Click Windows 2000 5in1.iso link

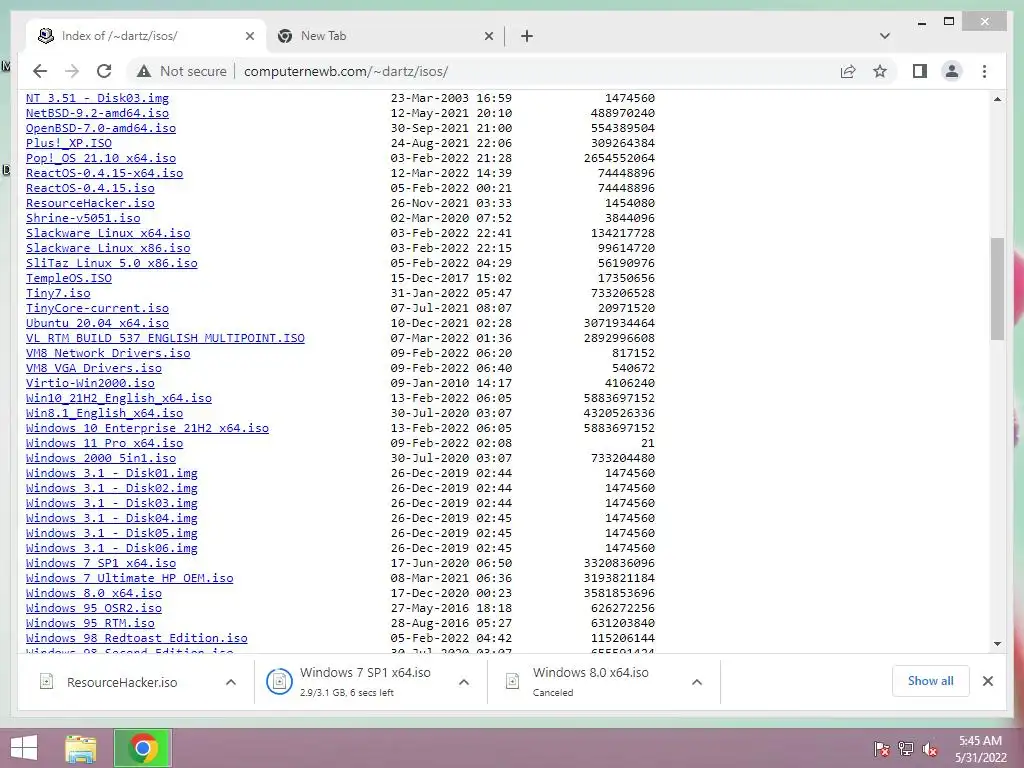[x=101, y=458]
